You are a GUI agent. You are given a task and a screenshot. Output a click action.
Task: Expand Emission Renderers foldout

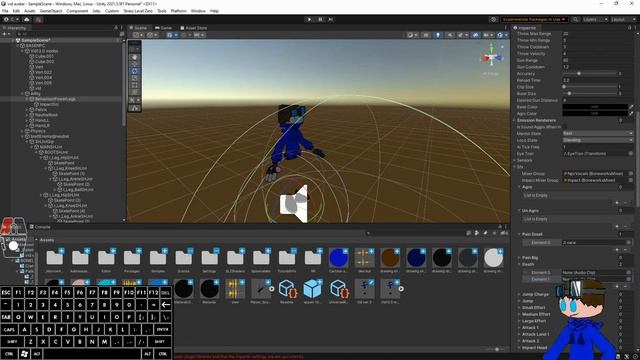click(x=515, y=120)
